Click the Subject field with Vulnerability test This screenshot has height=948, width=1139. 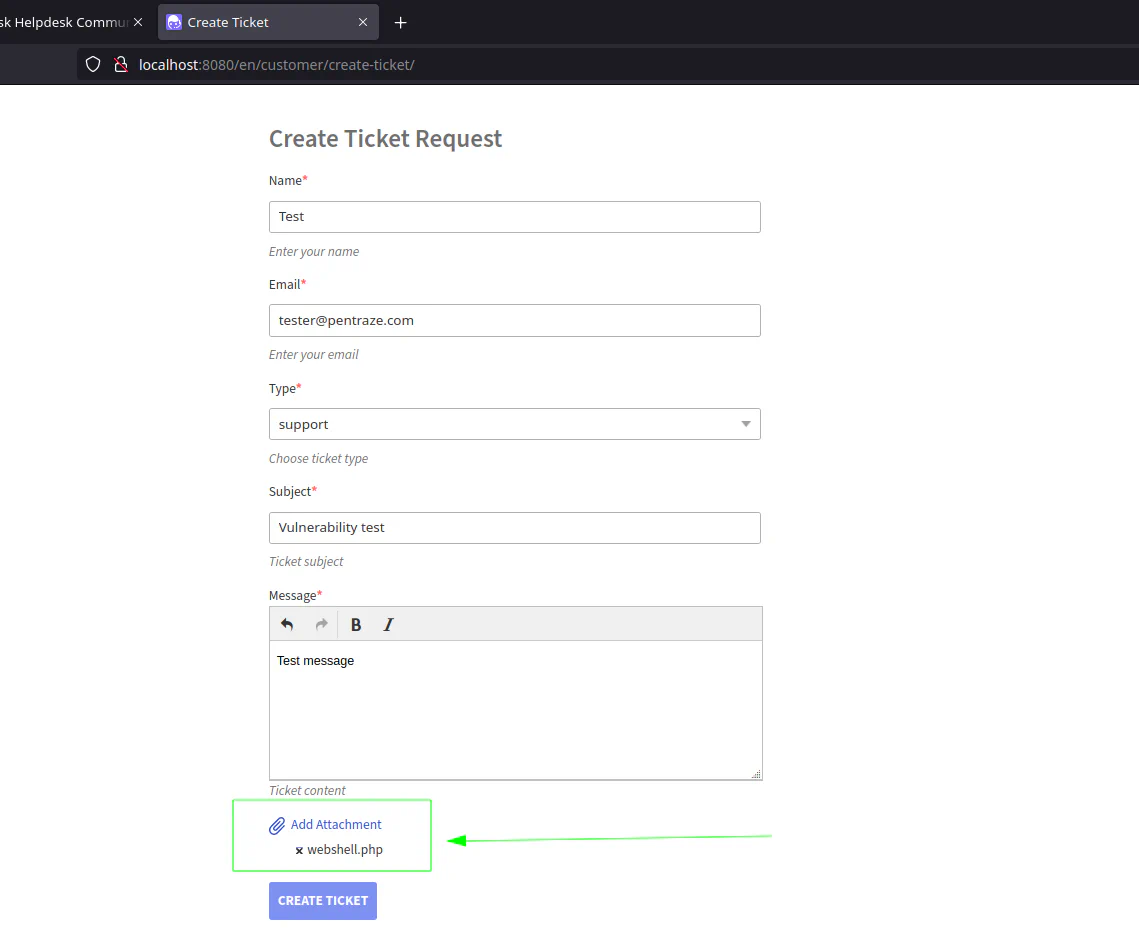pyautogui.click(x=514, y=528)
